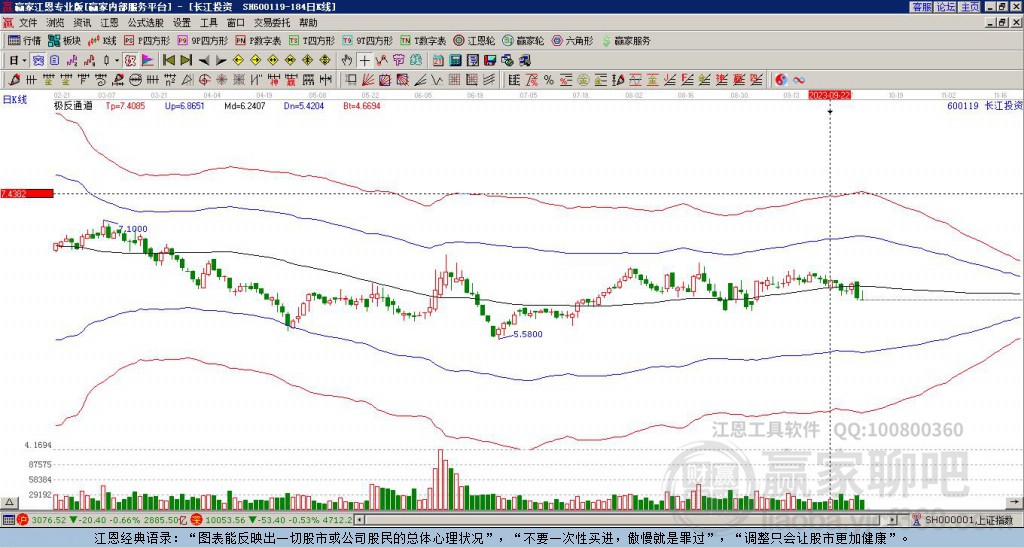This screenshot has width=1024, height=548.
Task: Select the Gann fan lines tool
Action: (368, 80)
